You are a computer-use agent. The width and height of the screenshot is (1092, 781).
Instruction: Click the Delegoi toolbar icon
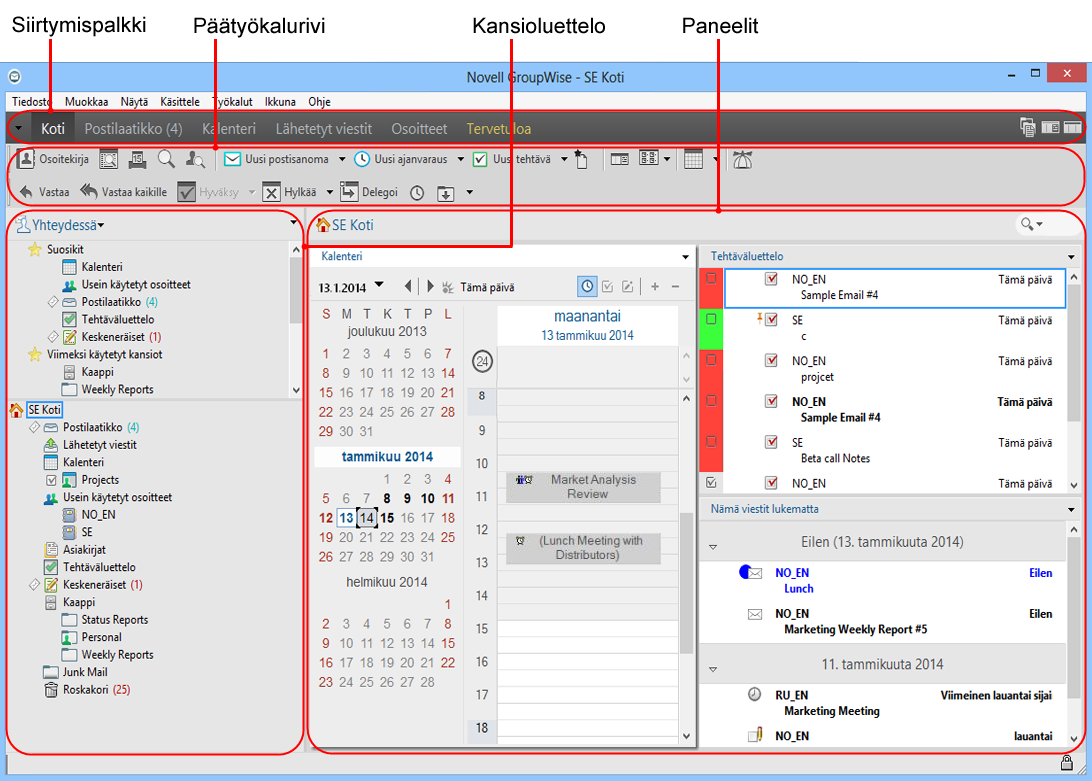(349, 191)
